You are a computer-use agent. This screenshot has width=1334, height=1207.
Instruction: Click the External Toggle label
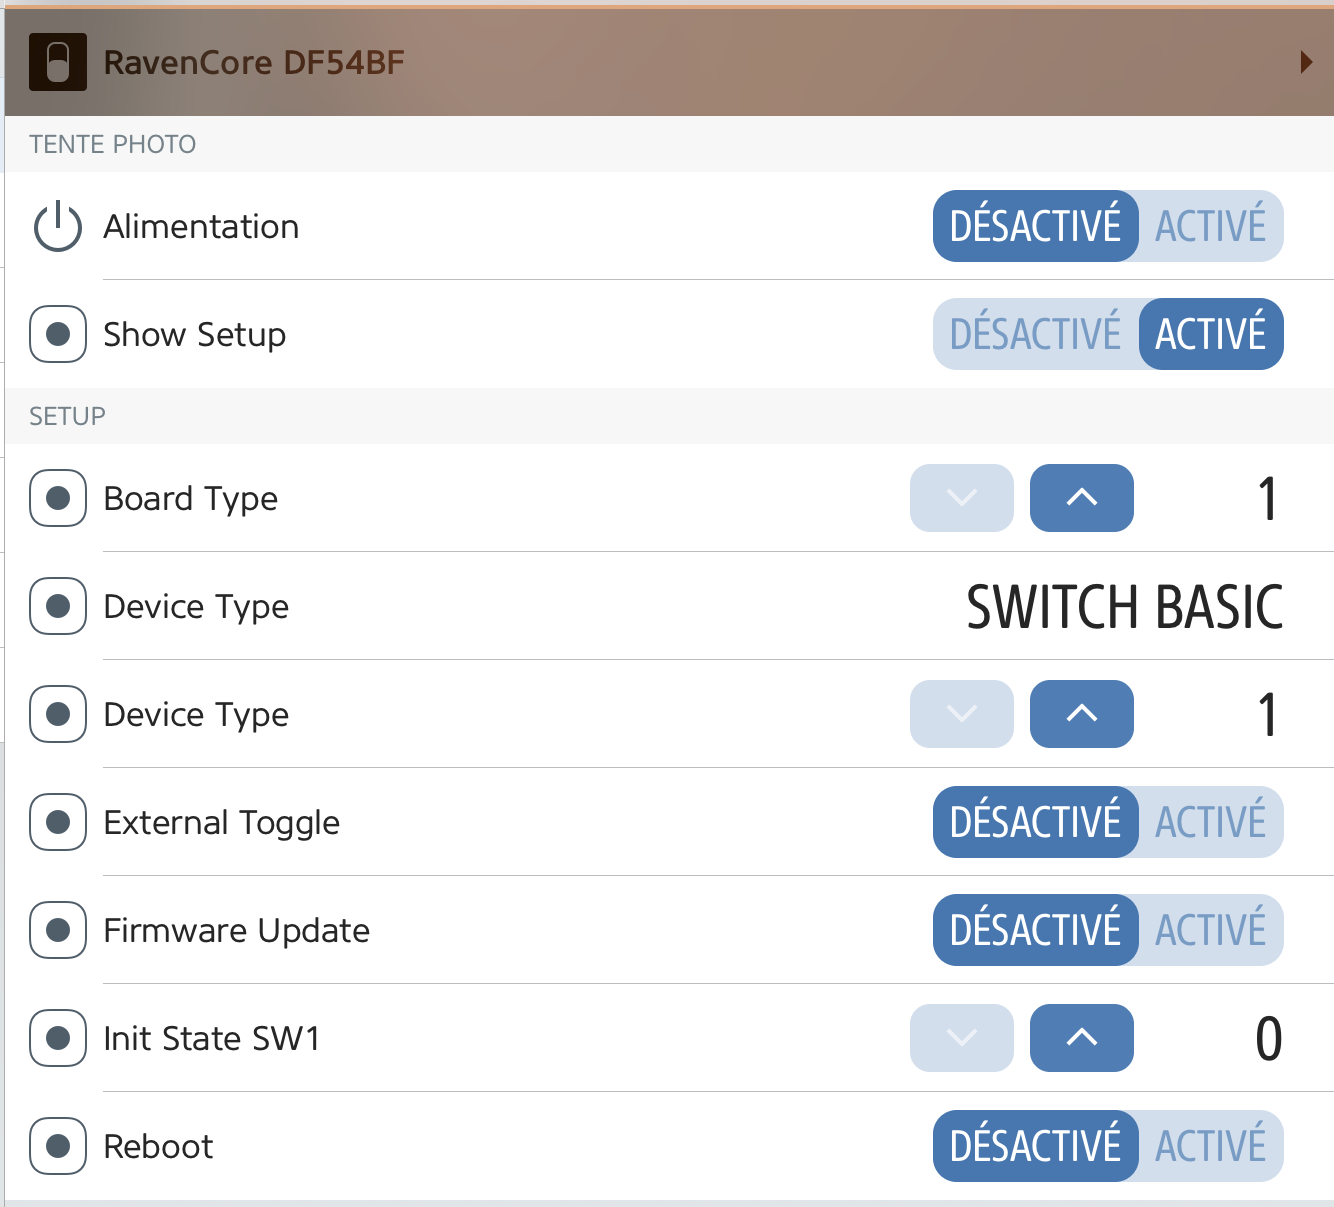click(x=222, y=822)
